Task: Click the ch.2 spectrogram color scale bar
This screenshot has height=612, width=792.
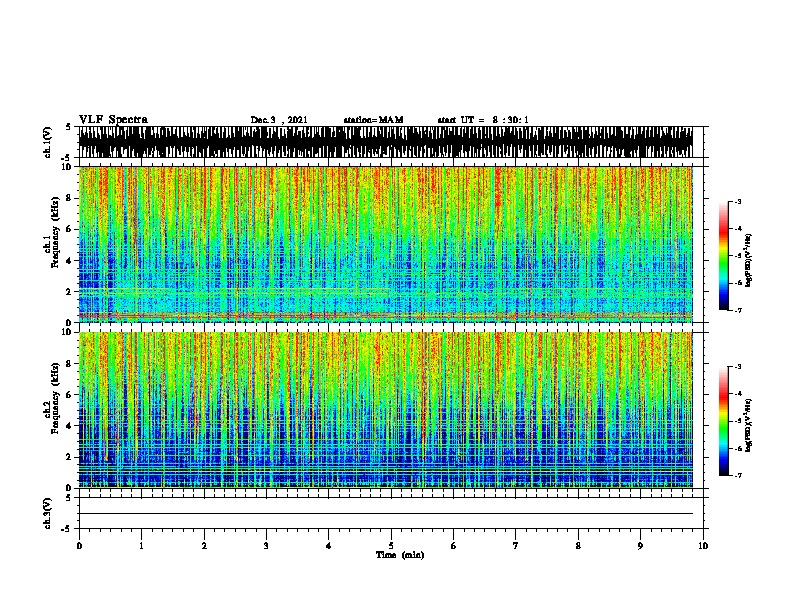Action: 724,421
